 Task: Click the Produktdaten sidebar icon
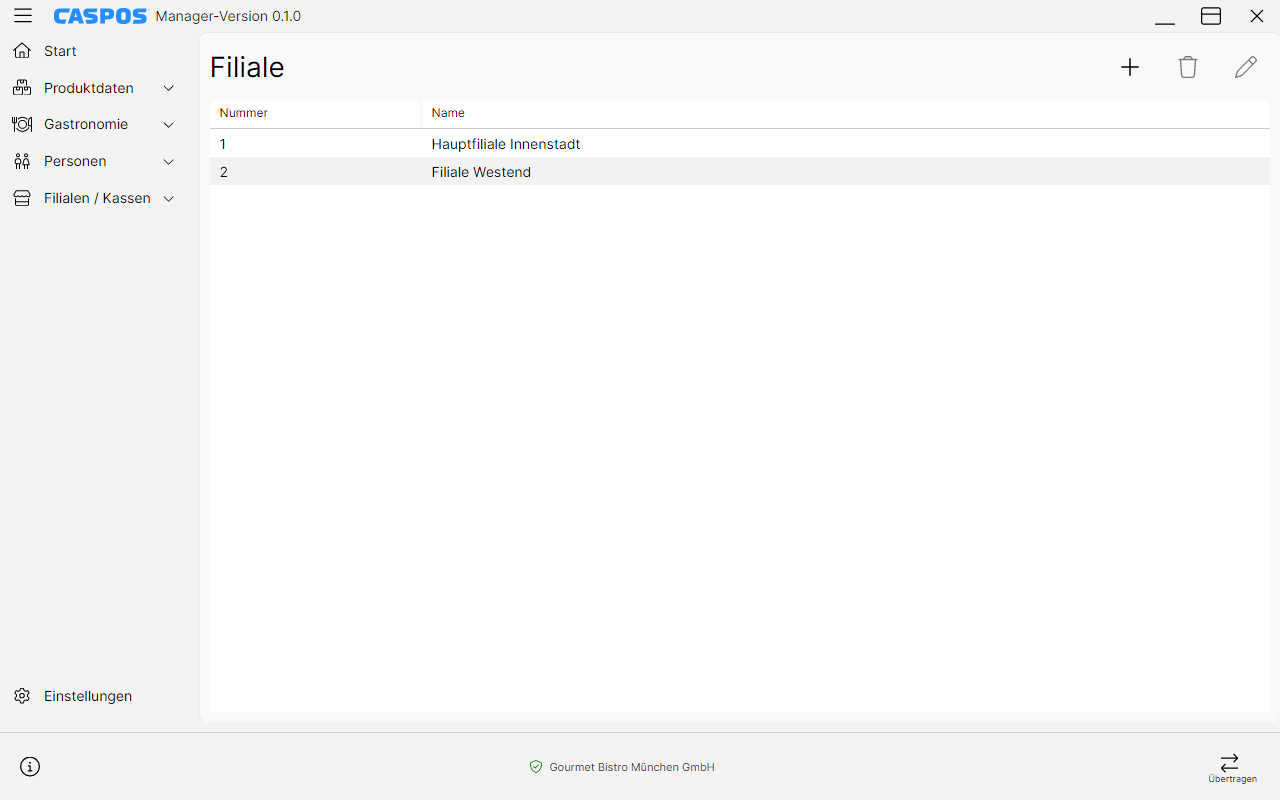pos(22,88)
